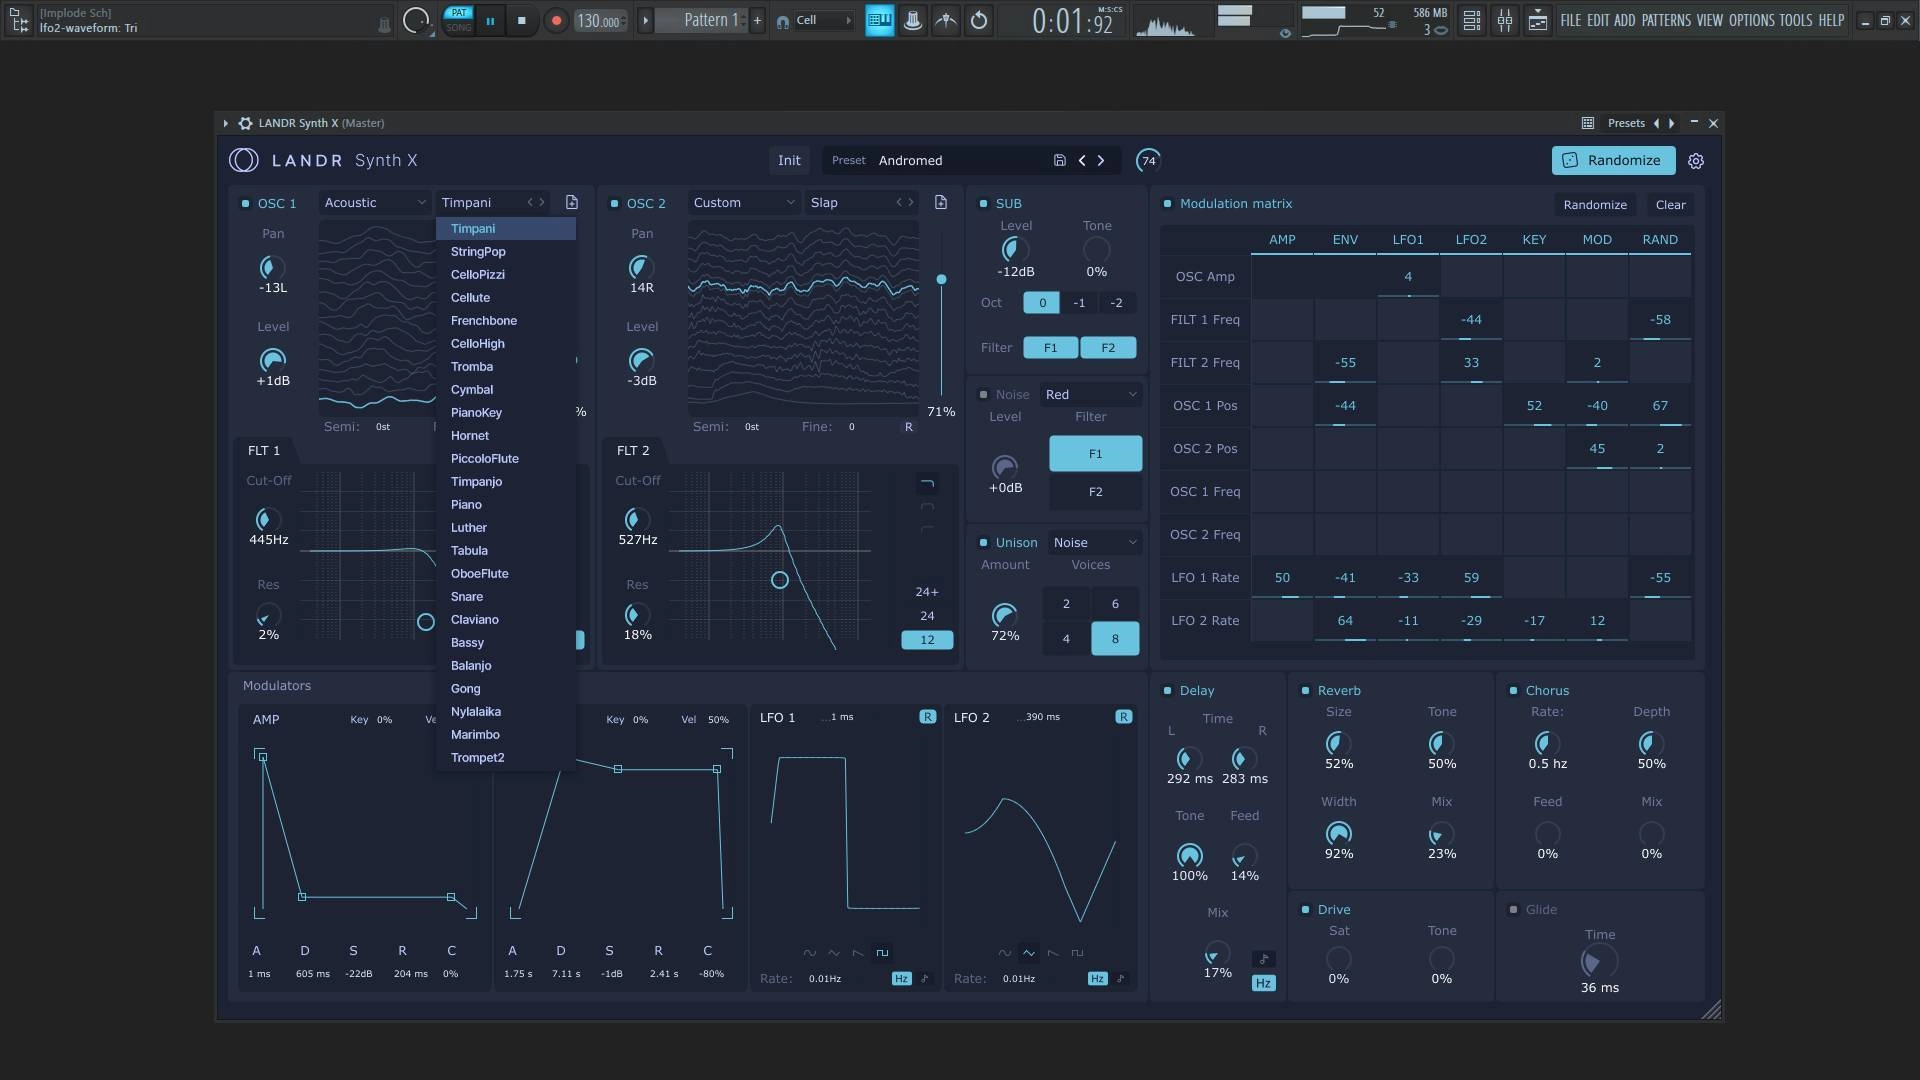1920x1080 pixels.
Task: Open wrapper preset grid icon
Action: point(1587,123)
